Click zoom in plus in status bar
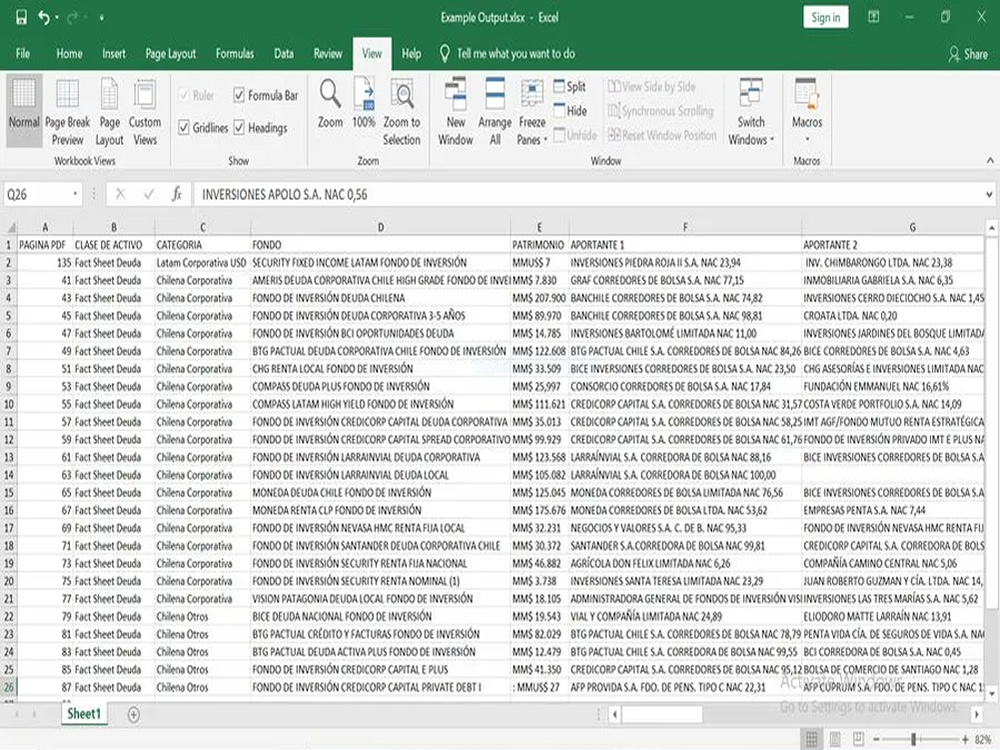 [966, 739]
